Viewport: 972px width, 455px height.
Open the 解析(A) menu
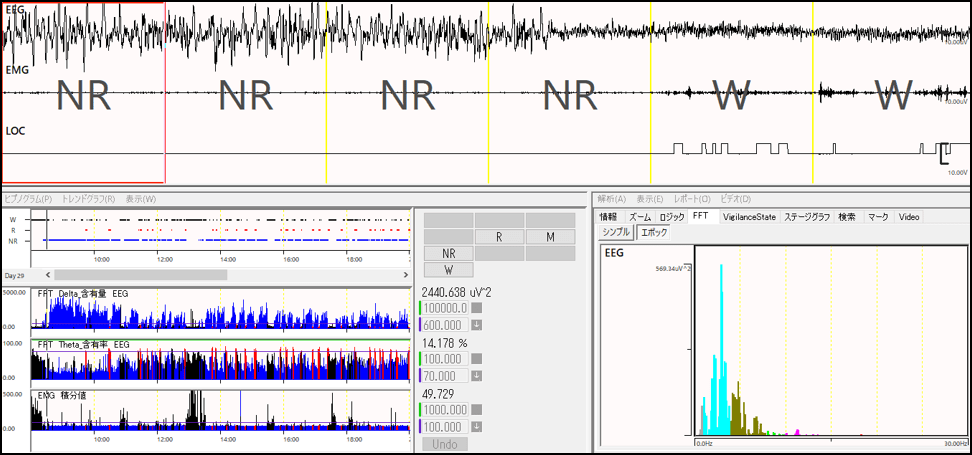coord(612,199)
